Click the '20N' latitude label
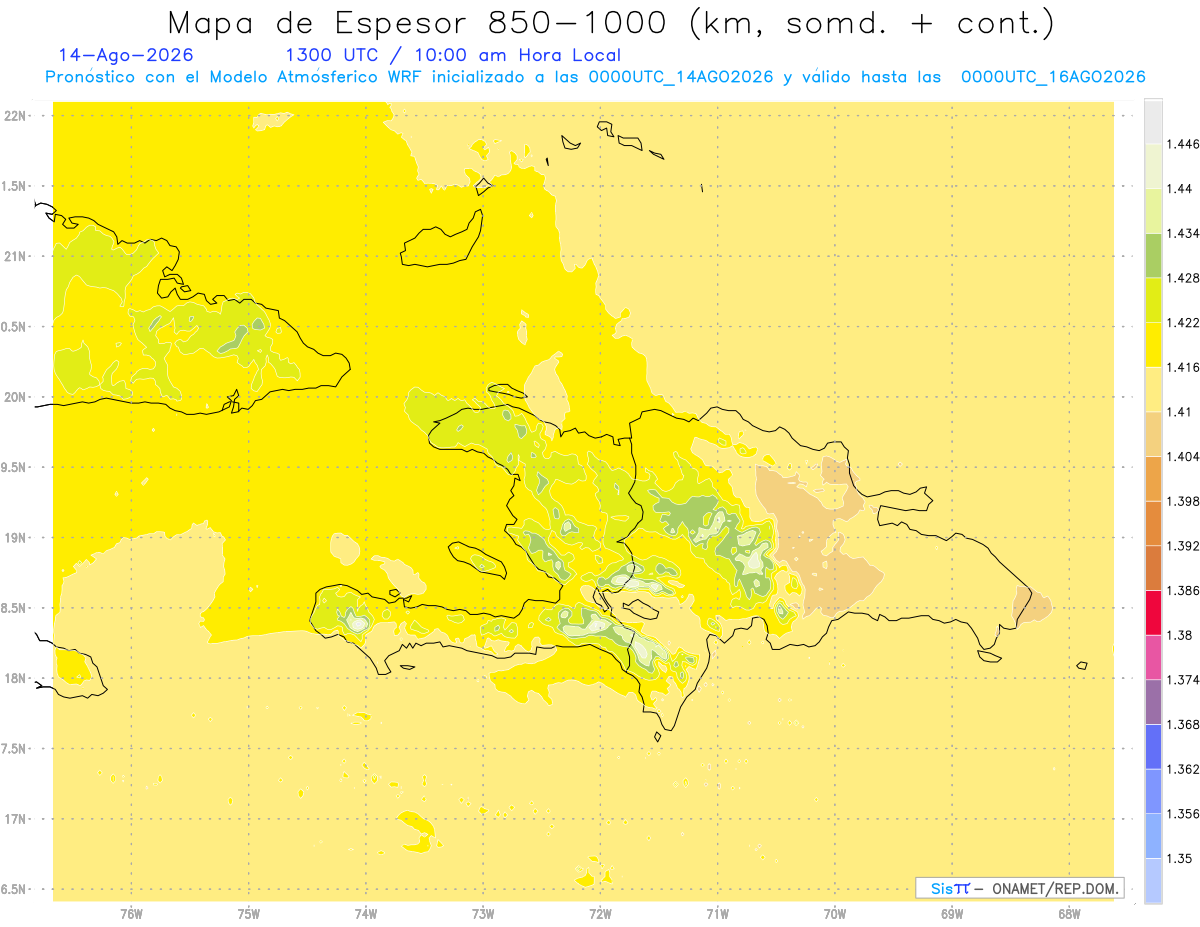The width and height of the screenshot is (1200, 927). coord(17,397)
